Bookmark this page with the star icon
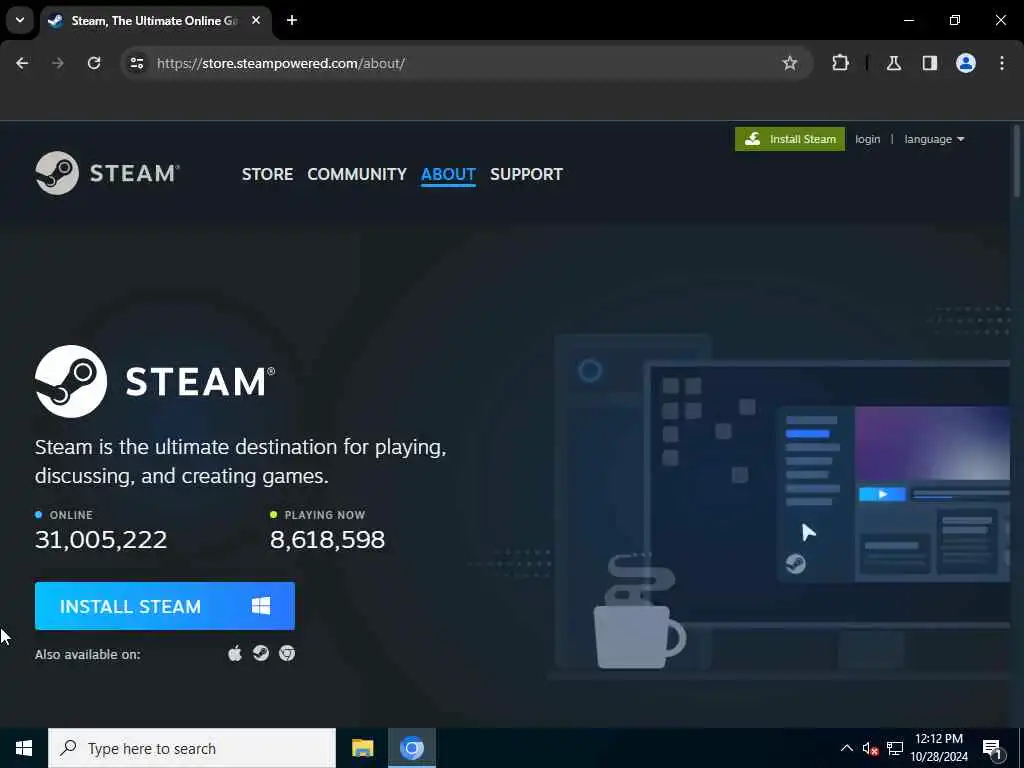 coord(790,63)
